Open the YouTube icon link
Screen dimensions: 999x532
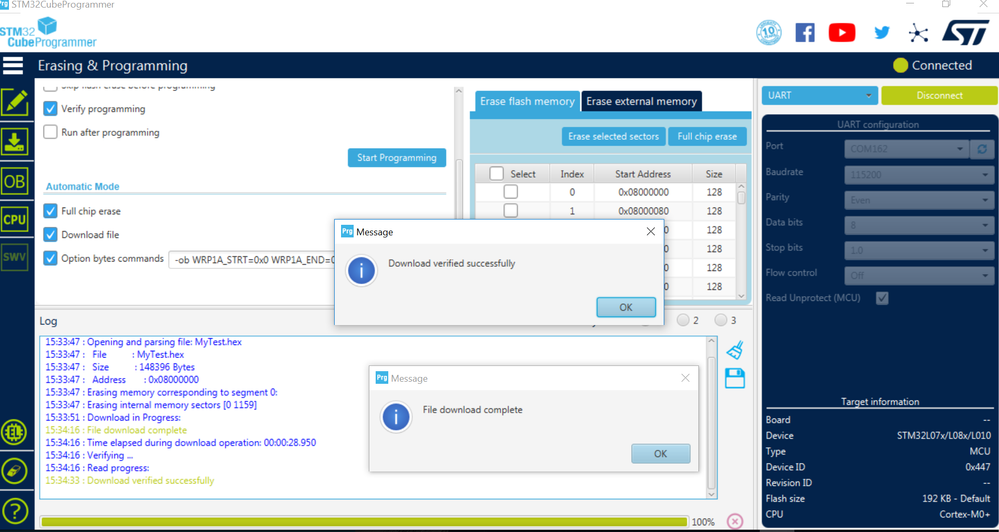point(842,32)
